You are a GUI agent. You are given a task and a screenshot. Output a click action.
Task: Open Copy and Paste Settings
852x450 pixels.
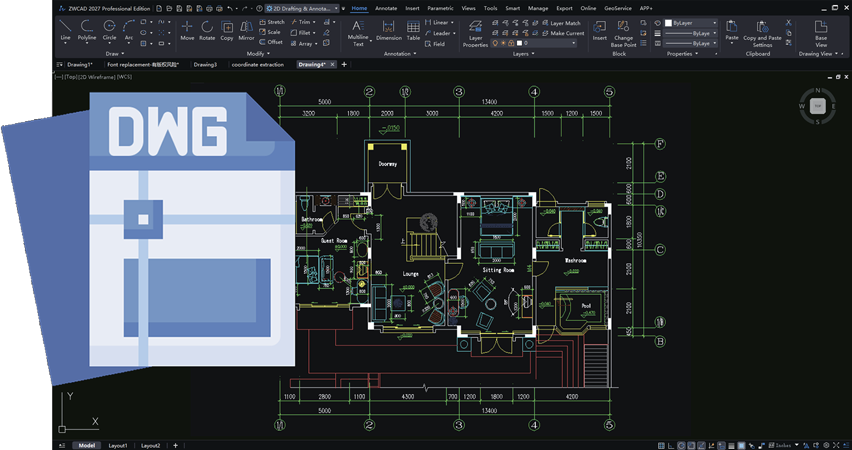[762, 34]
